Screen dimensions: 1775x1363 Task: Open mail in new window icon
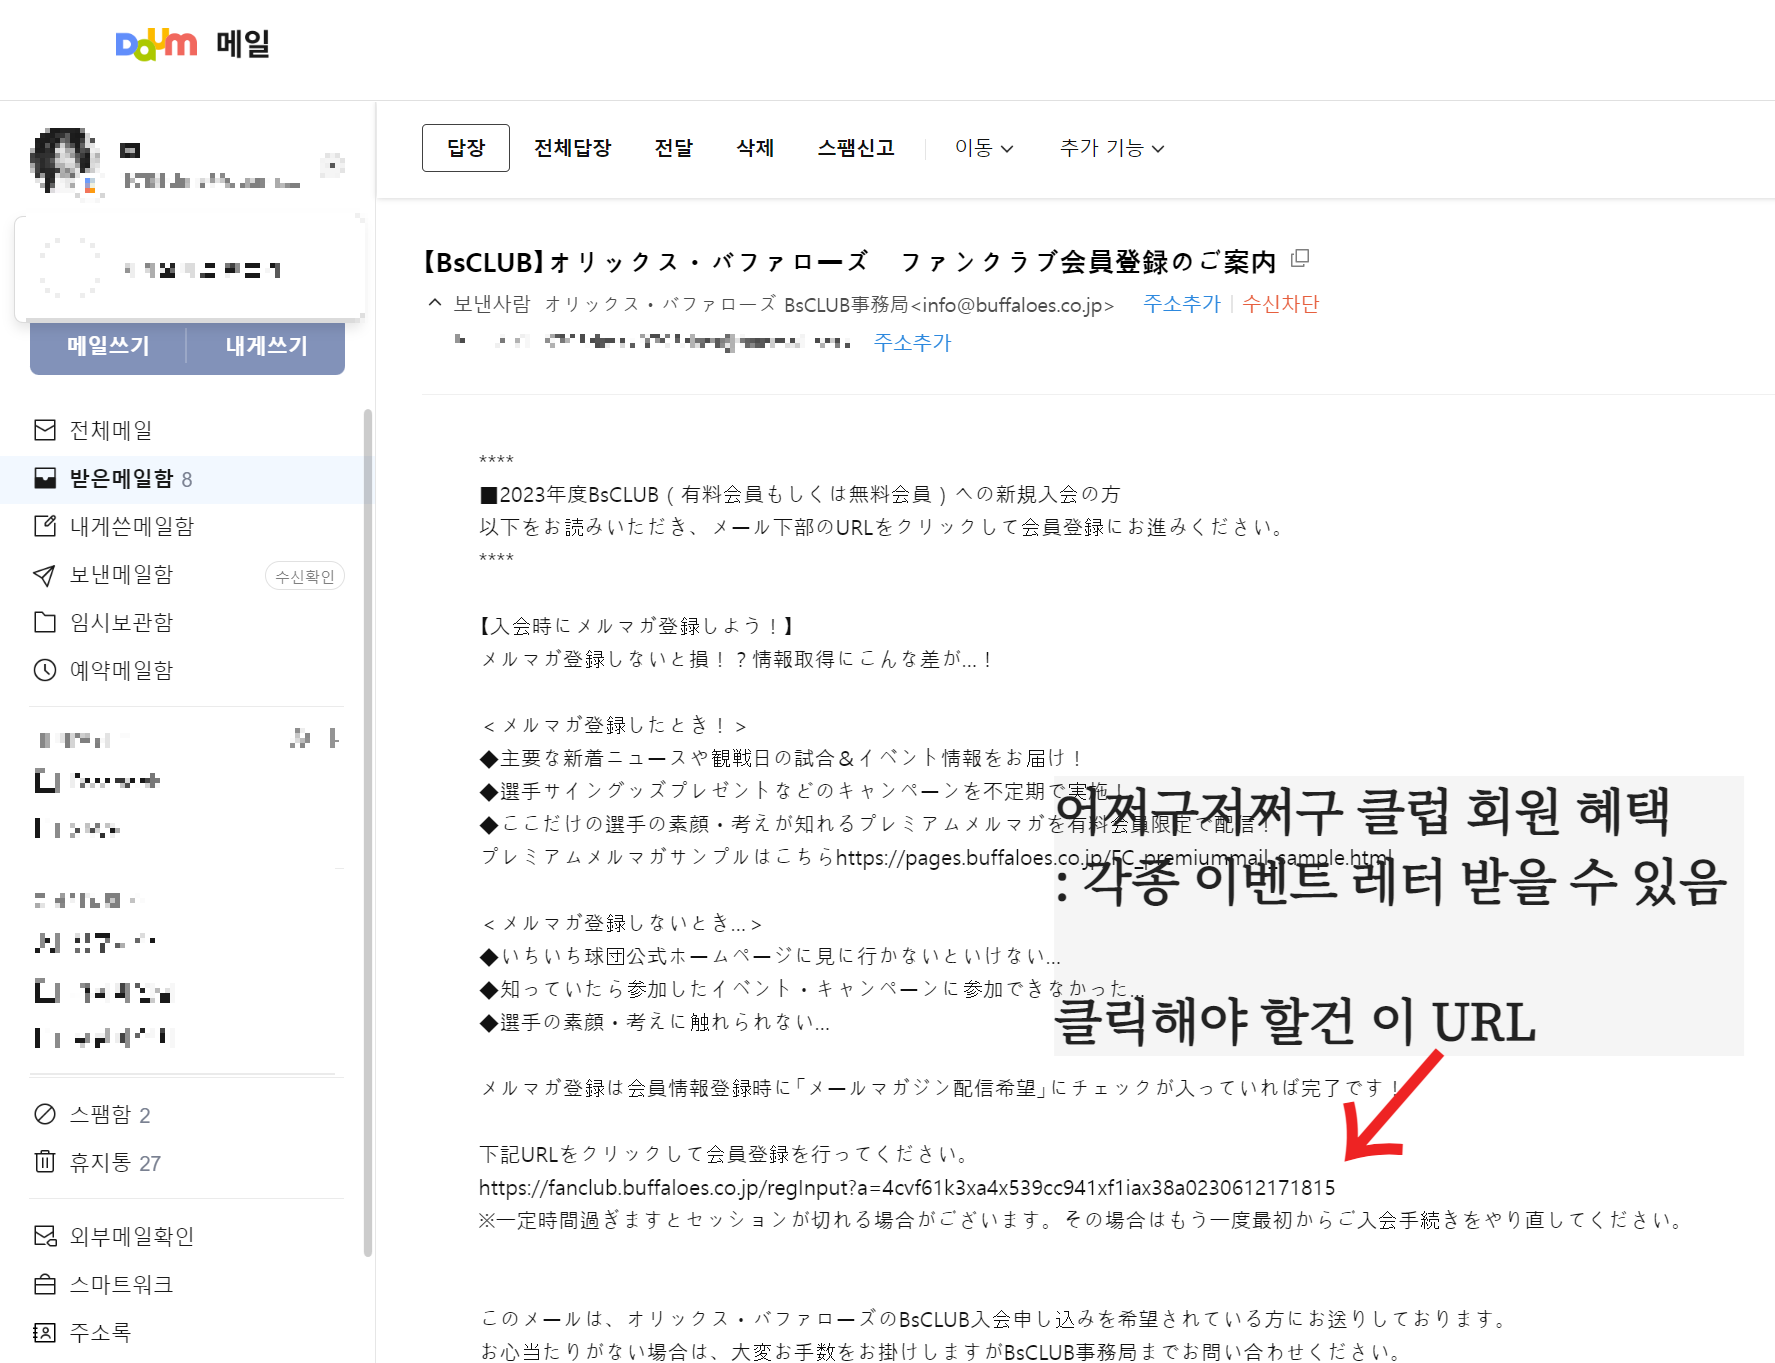pos(1300,259)
